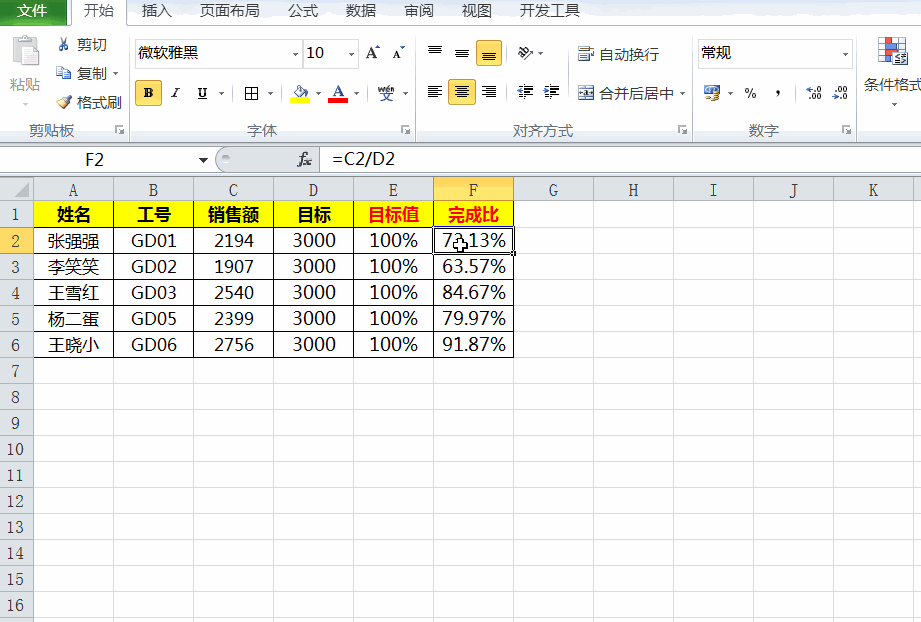Click Merge and Center 合并后居中 button
This screenshot has width=921, height=622.
point(626,93)
